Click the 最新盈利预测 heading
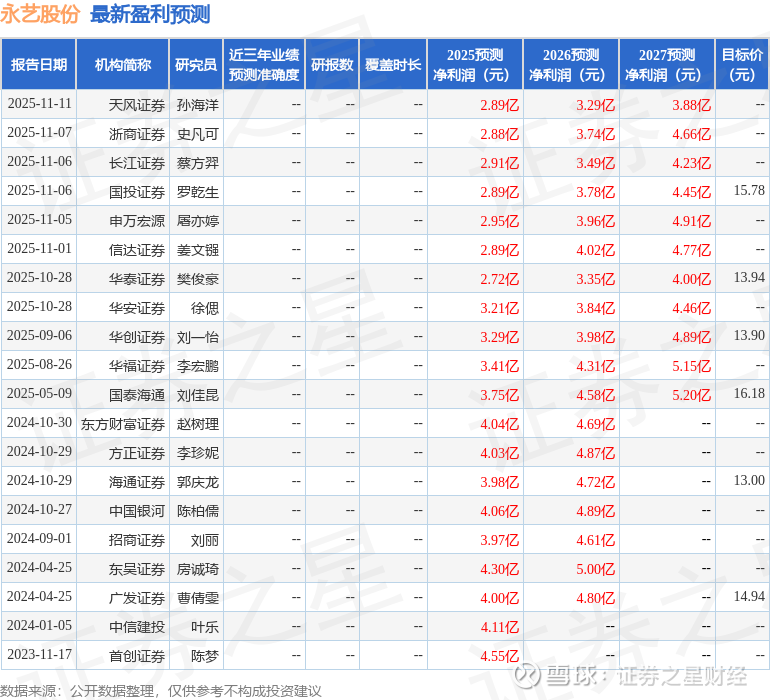This screenshot has width=770, height=700. pos(150,14)
